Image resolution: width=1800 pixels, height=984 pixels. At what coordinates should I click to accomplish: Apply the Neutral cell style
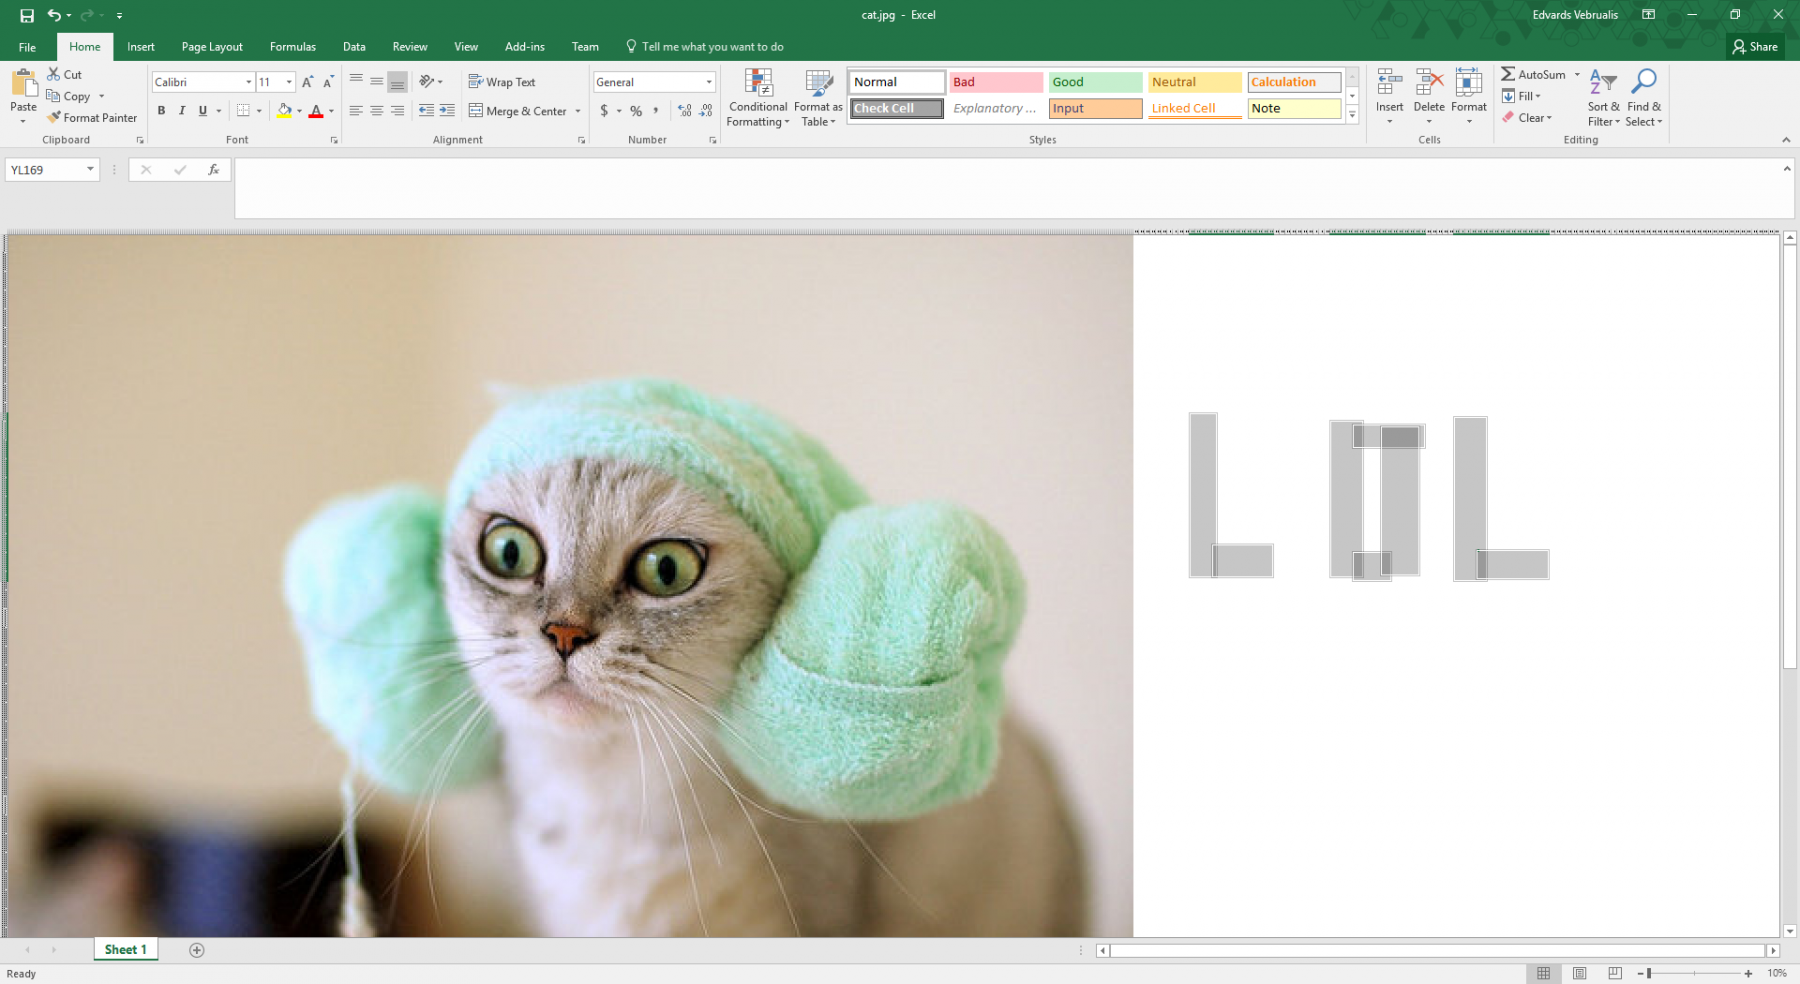coord(1194,82)
